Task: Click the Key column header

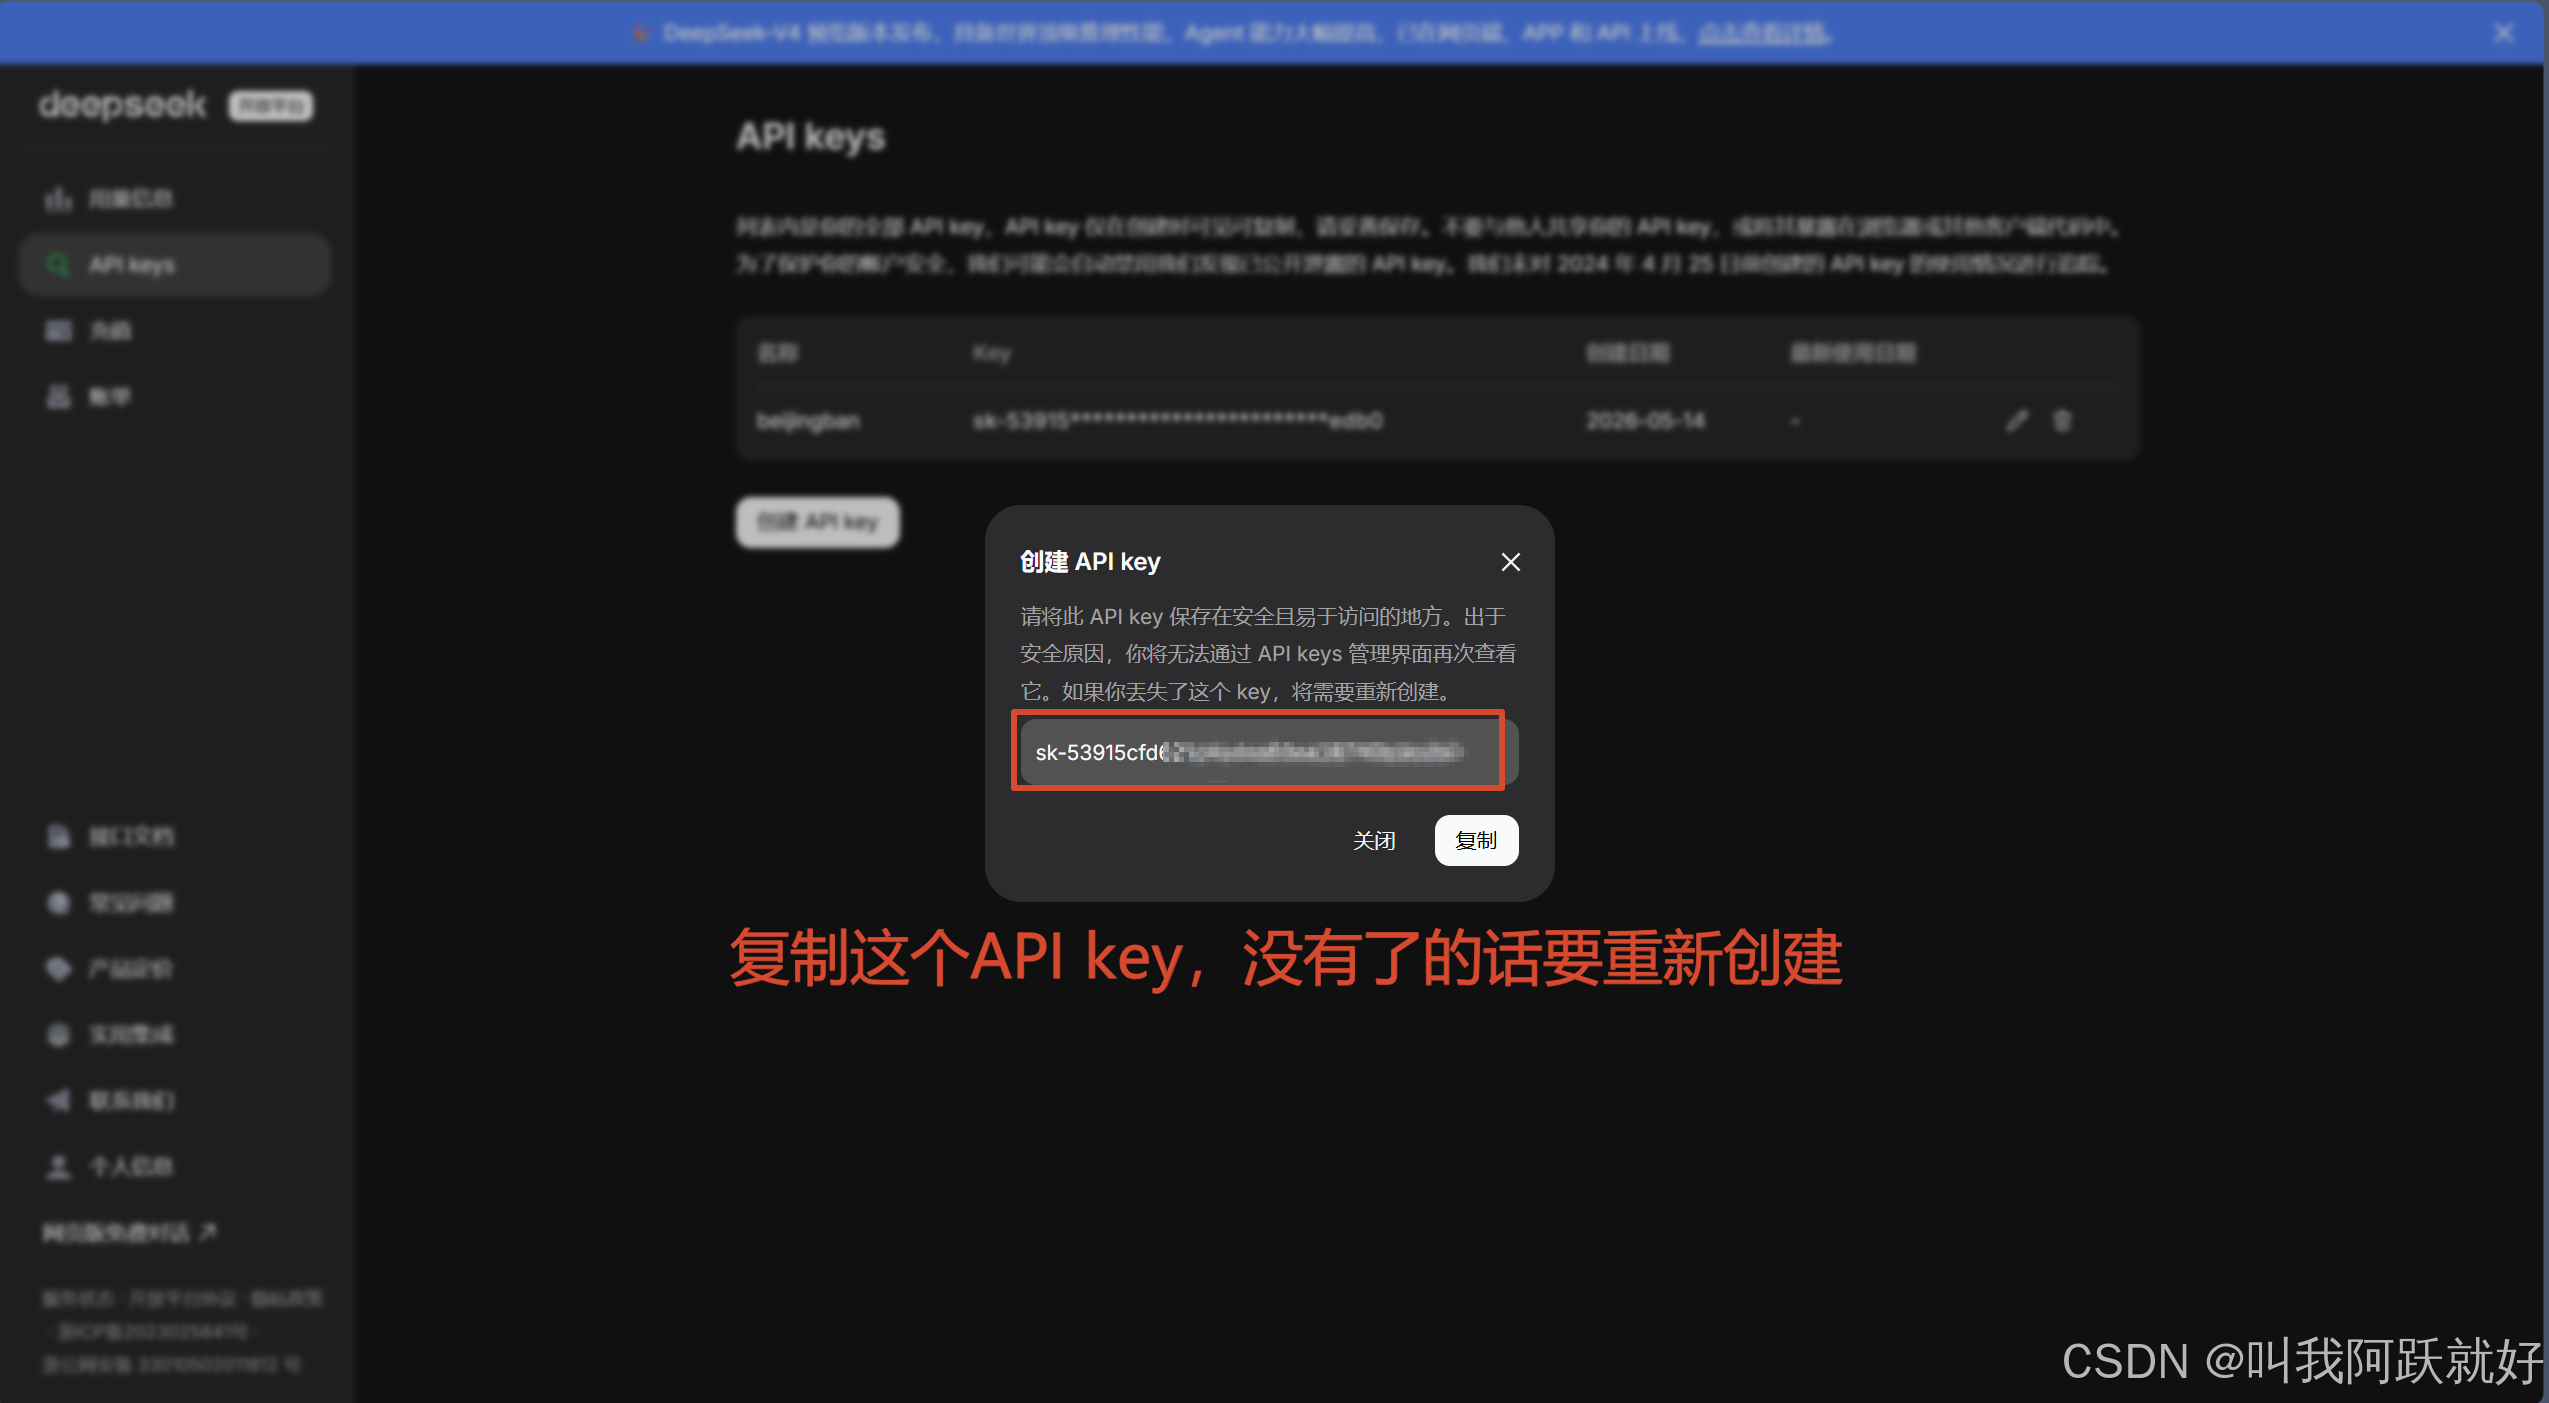Action: pyautogui.click(x=992, y=353)
